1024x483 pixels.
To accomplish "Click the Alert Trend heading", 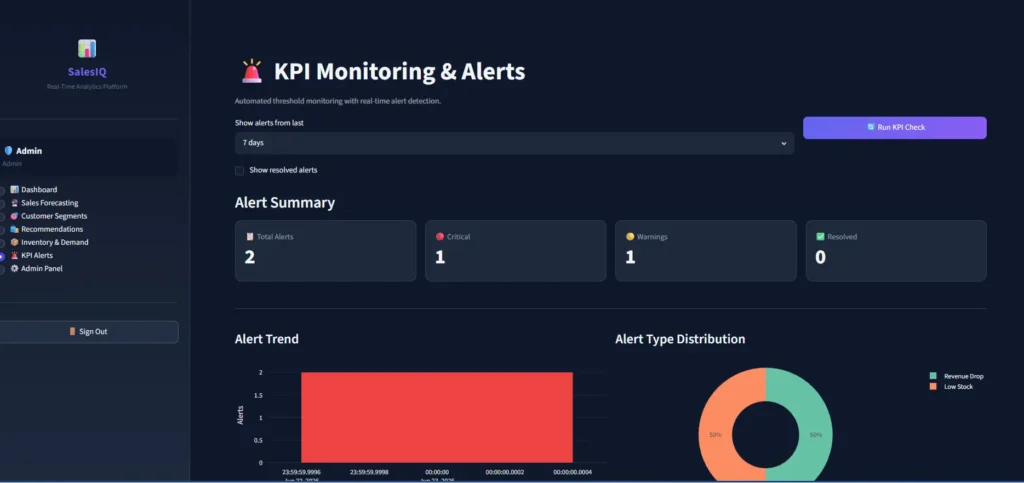I will [x=266, y=339].
